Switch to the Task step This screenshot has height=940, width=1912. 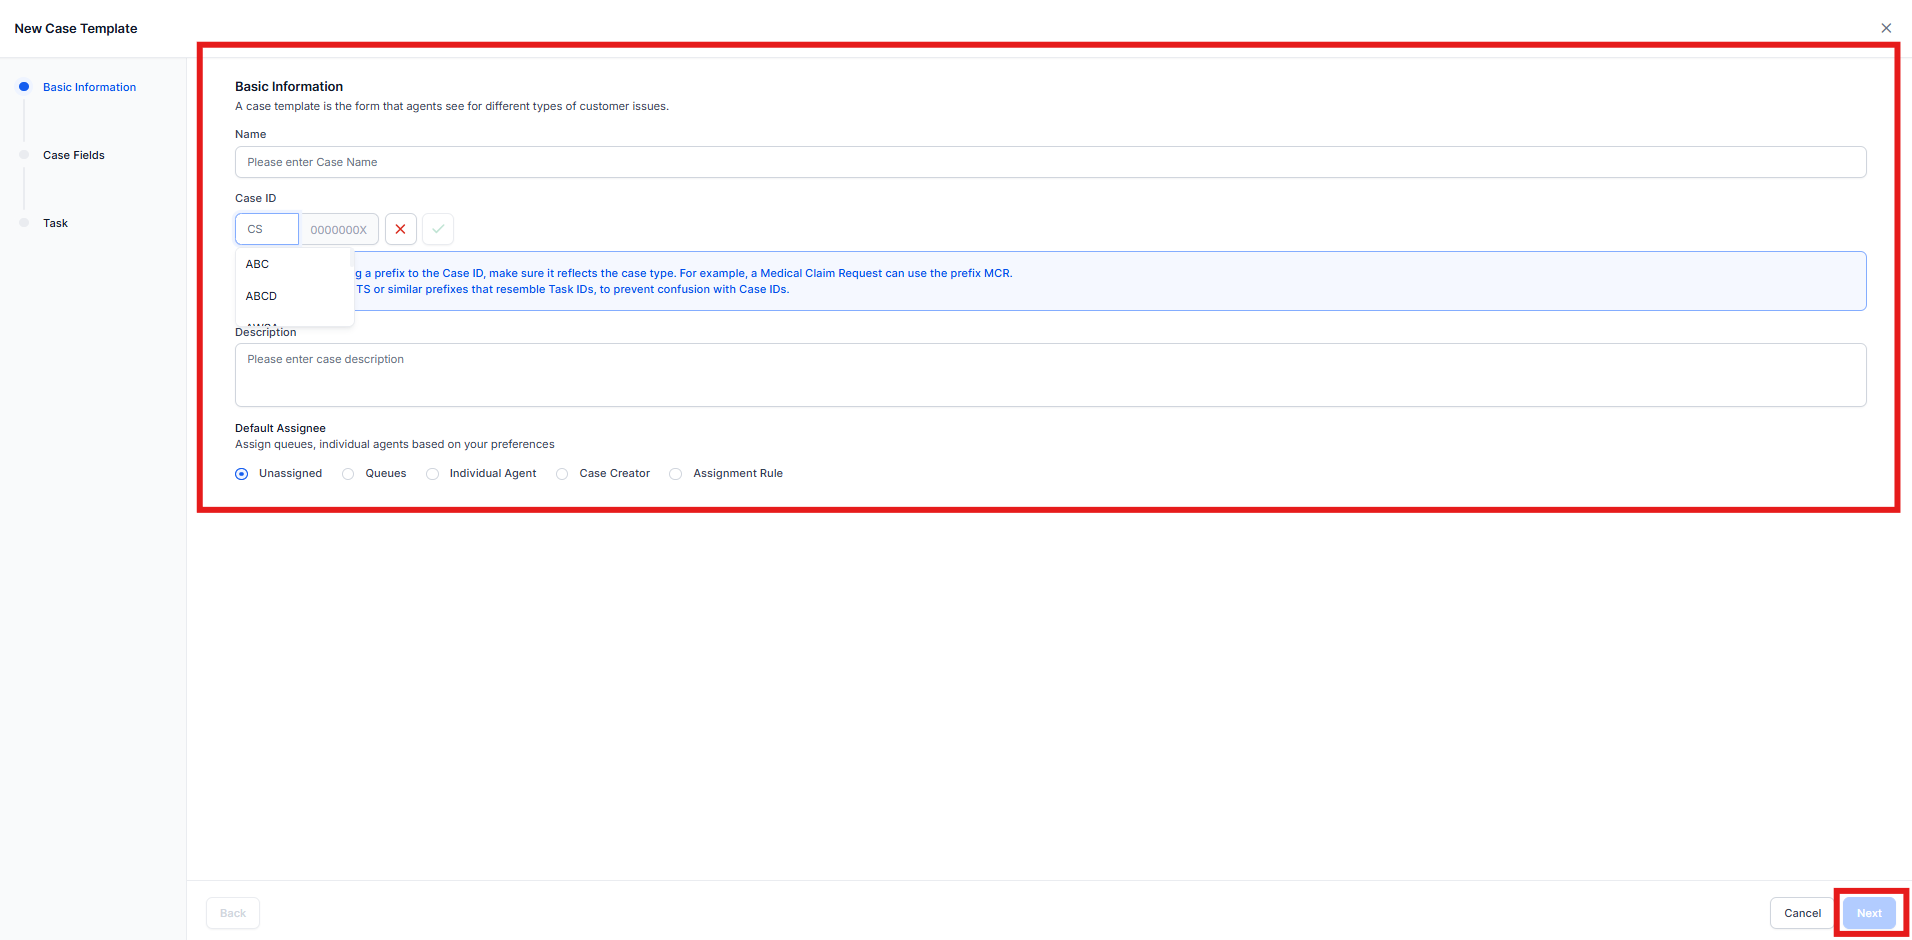(55, 223)
